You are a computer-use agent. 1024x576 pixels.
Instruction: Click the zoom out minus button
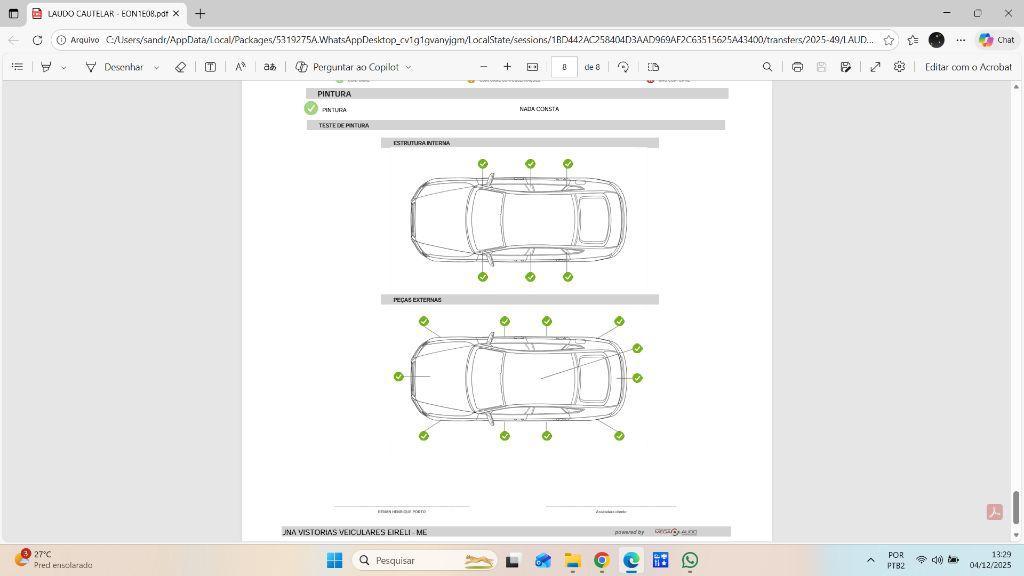[x=484, y=67]
